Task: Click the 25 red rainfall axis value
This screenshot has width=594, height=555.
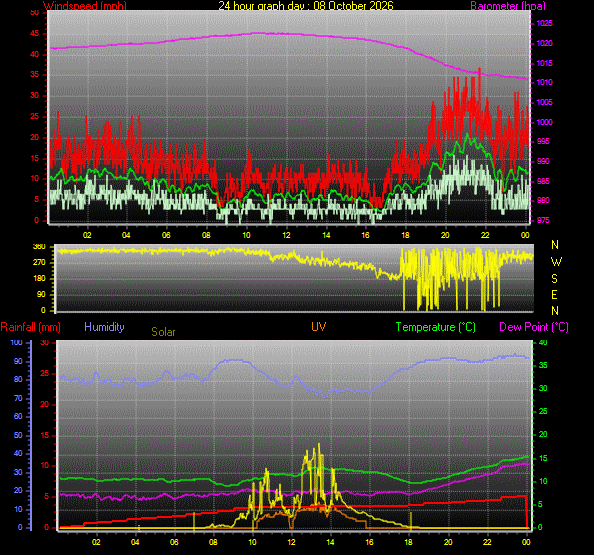Action: (x=45, y=374)
